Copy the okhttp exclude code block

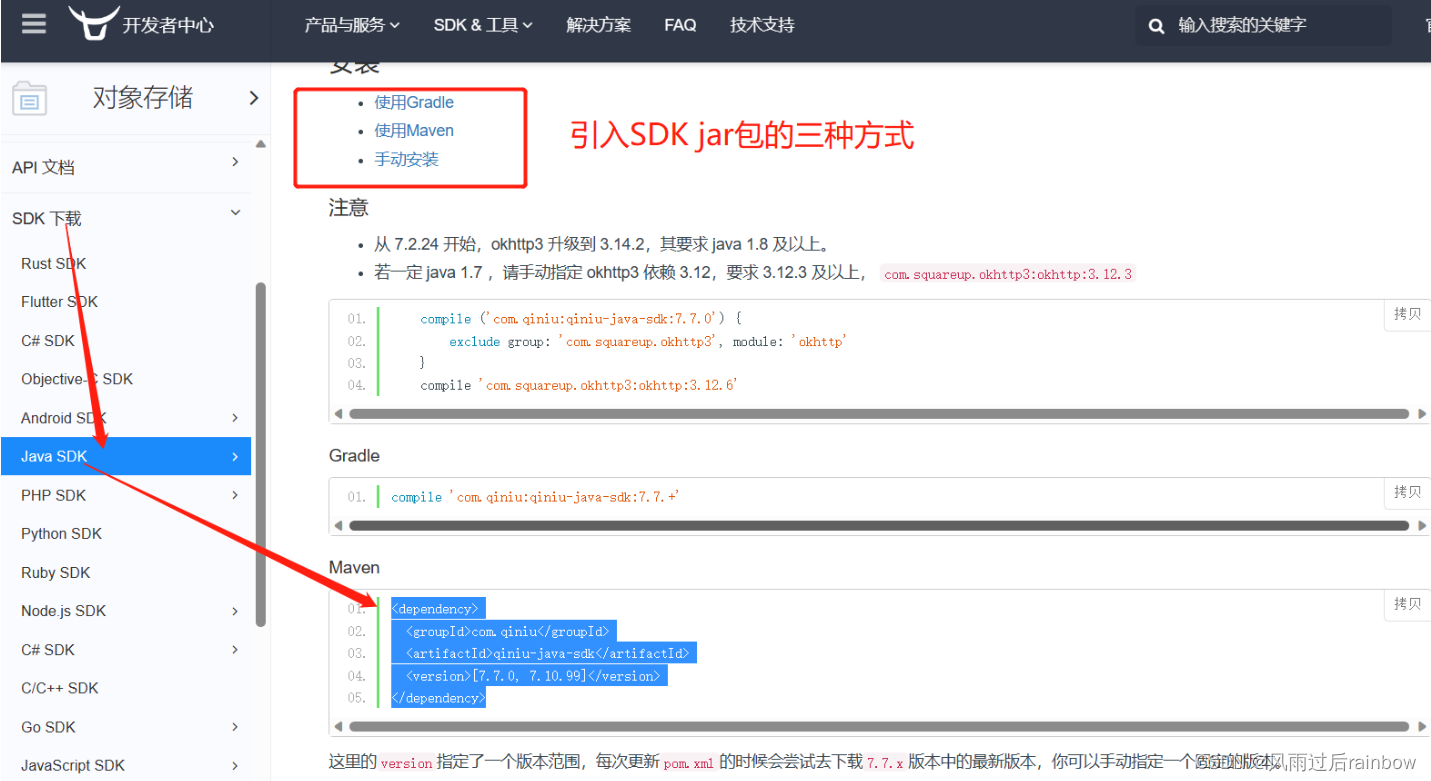tap(1407, 314)
